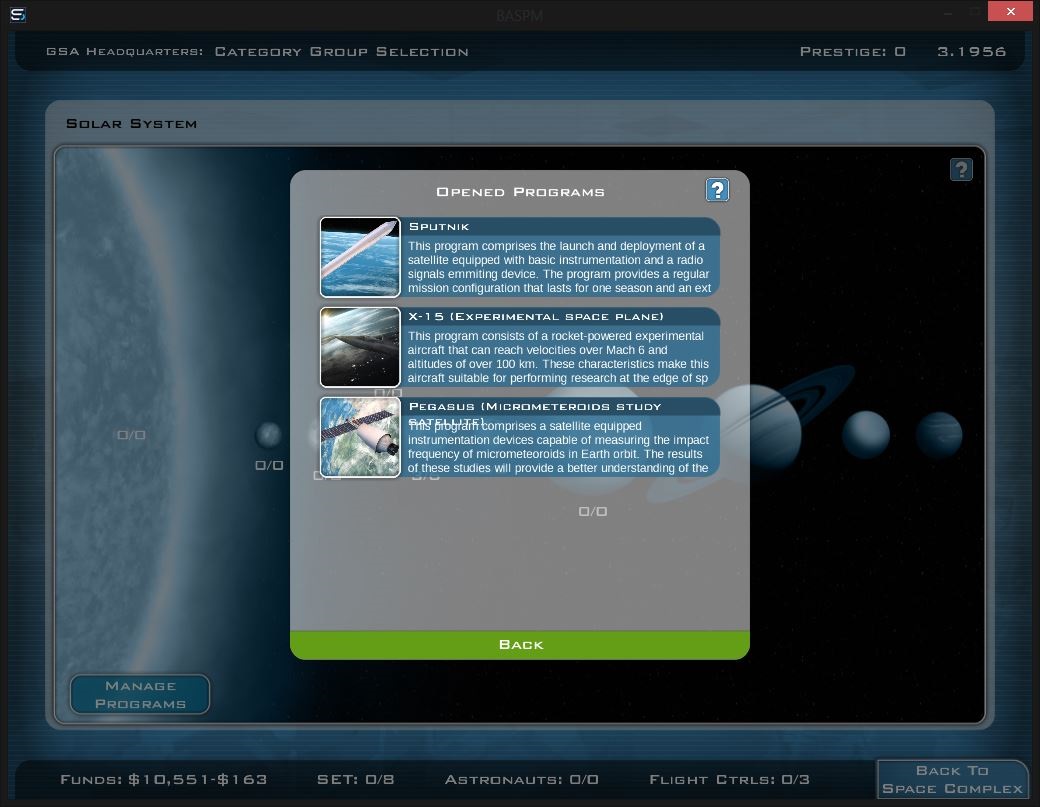This screenshot has width=1040, height=807.
Task: Close the BASPM window
Action: click(x=1010, y=11)
